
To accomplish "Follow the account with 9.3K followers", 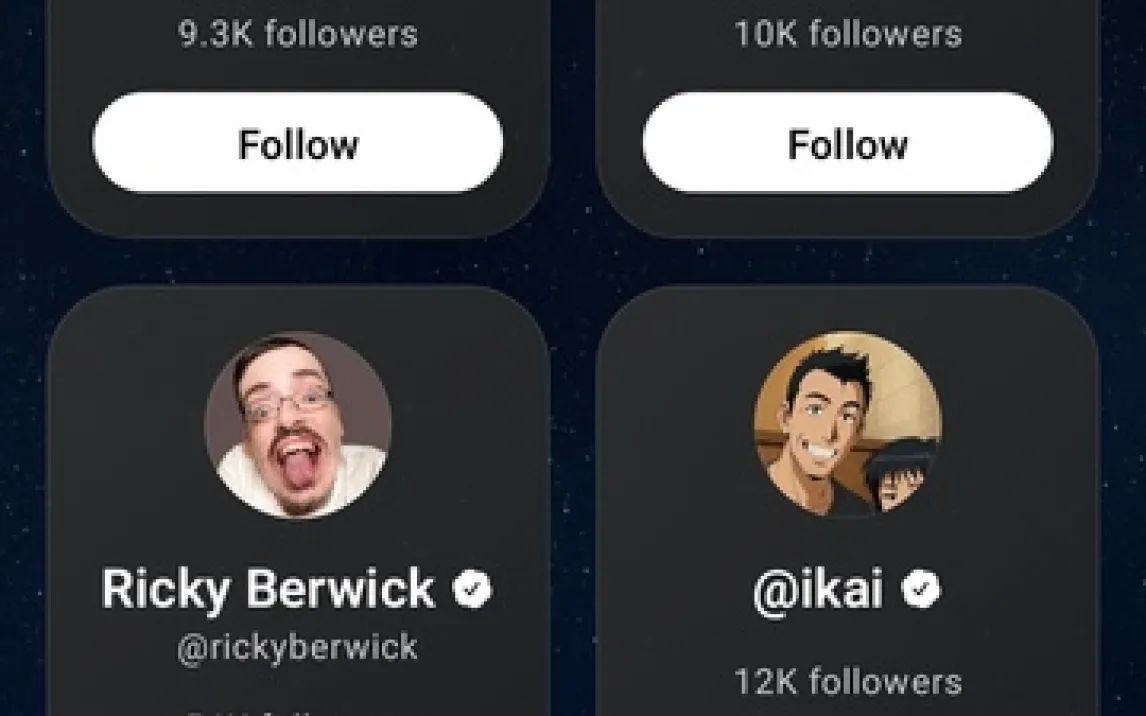I will [x=298, y=144].
